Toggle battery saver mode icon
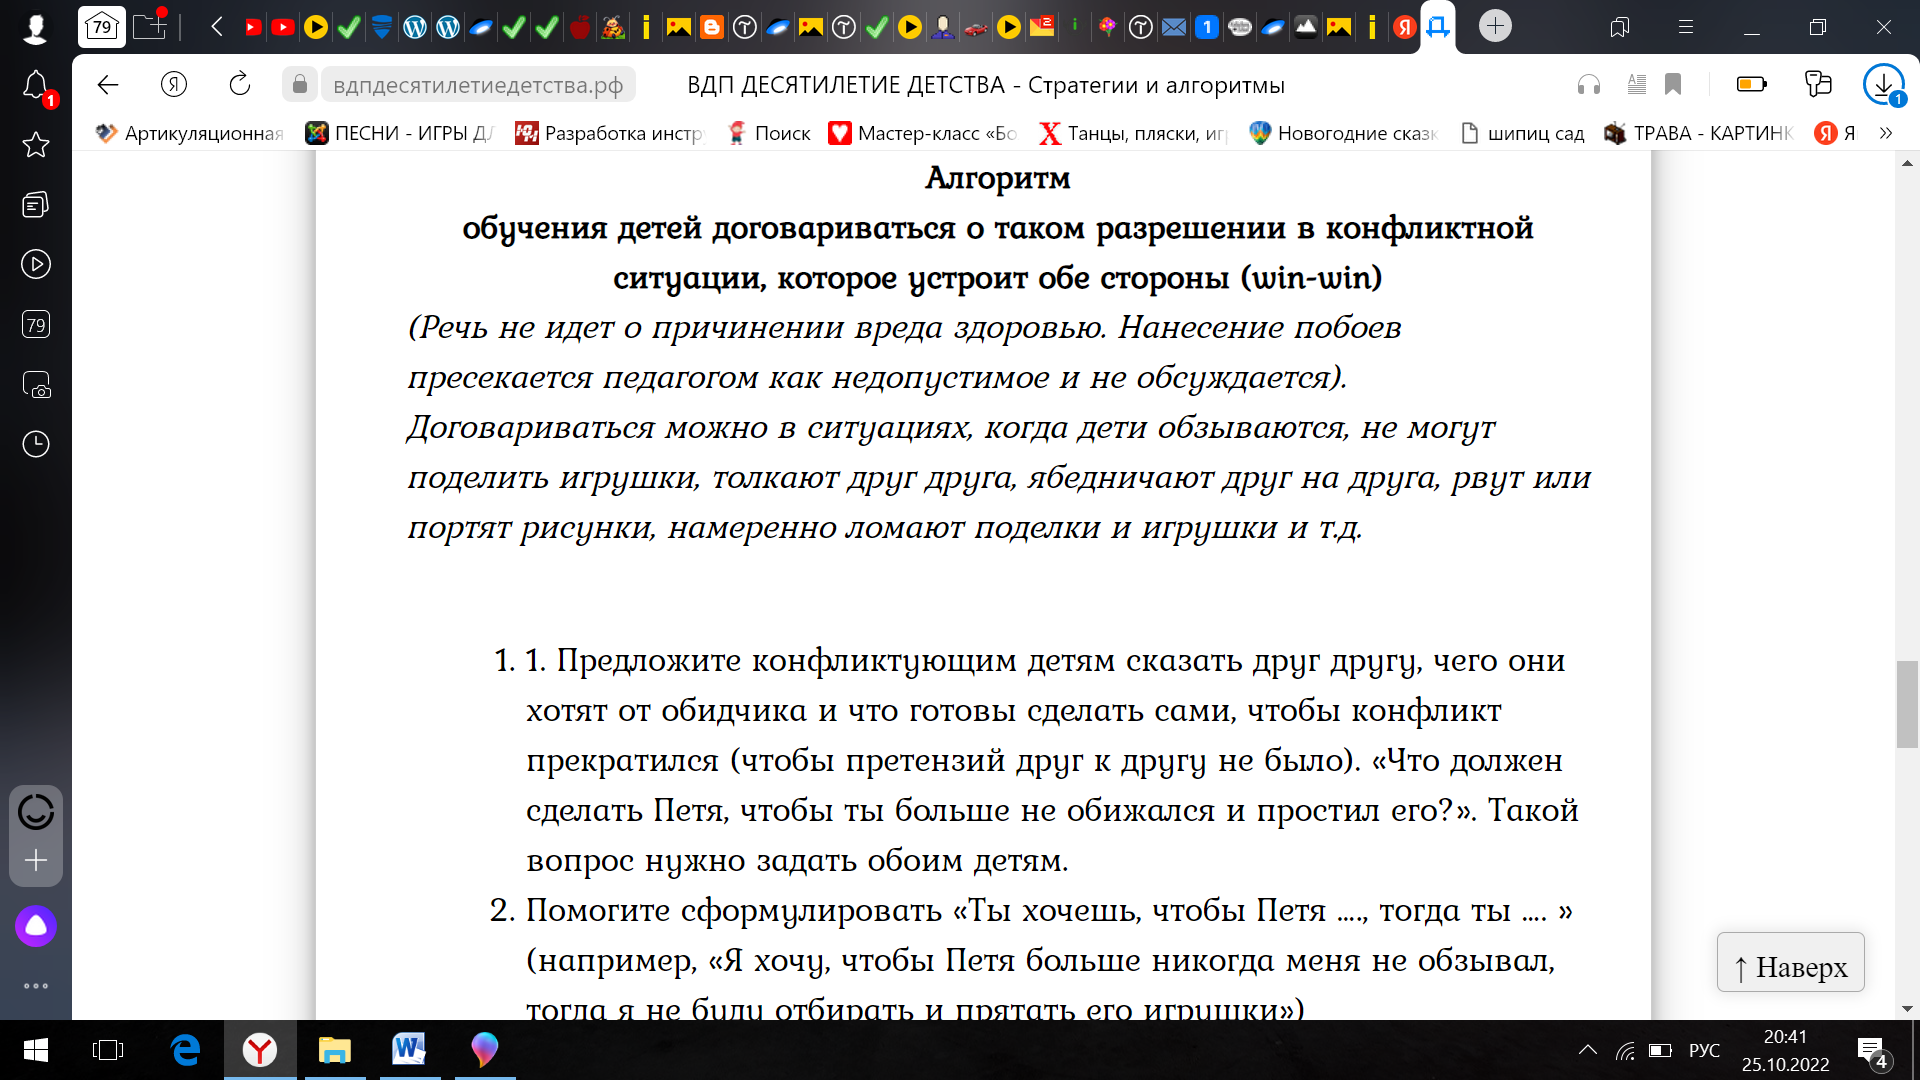 [1752, 85]
